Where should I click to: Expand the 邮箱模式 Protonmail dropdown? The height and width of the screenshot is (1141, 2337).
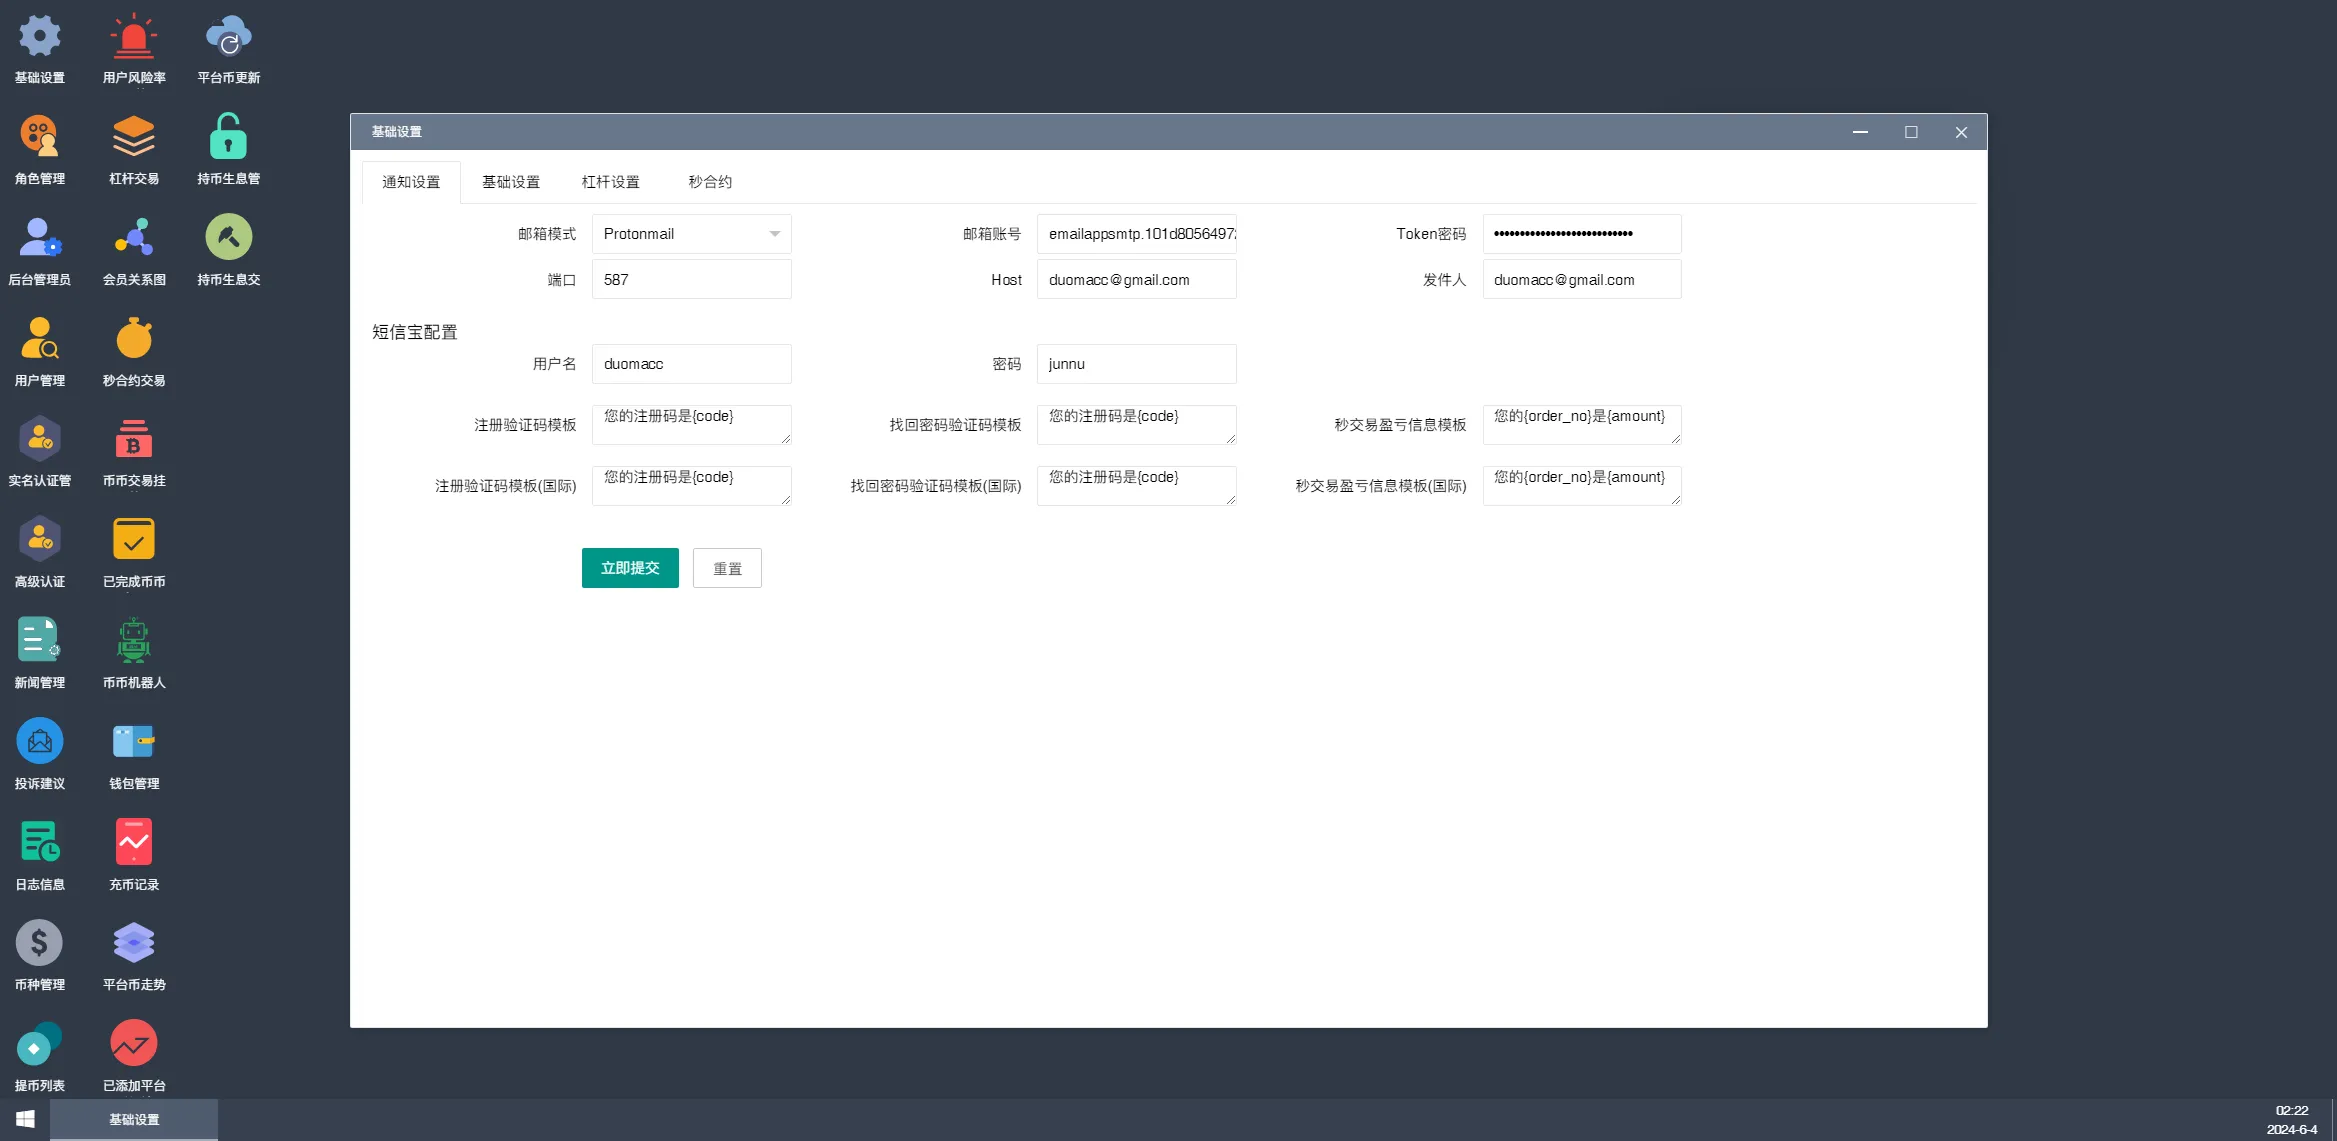pos(691,234)
